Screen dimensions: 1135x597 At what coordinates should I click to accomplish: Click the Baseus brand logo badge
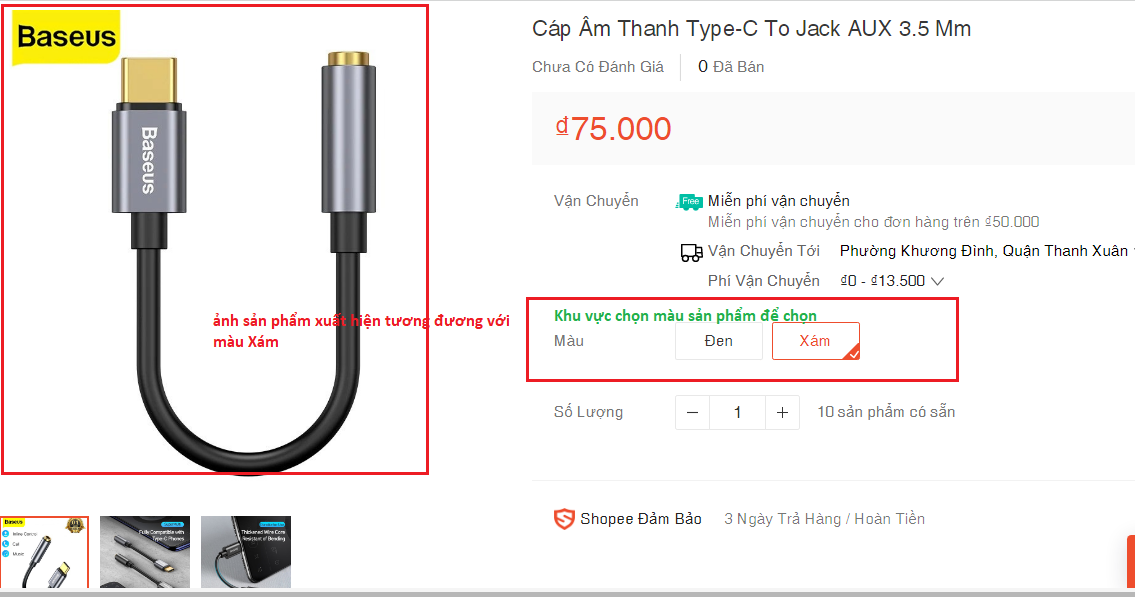coord(66,37)
